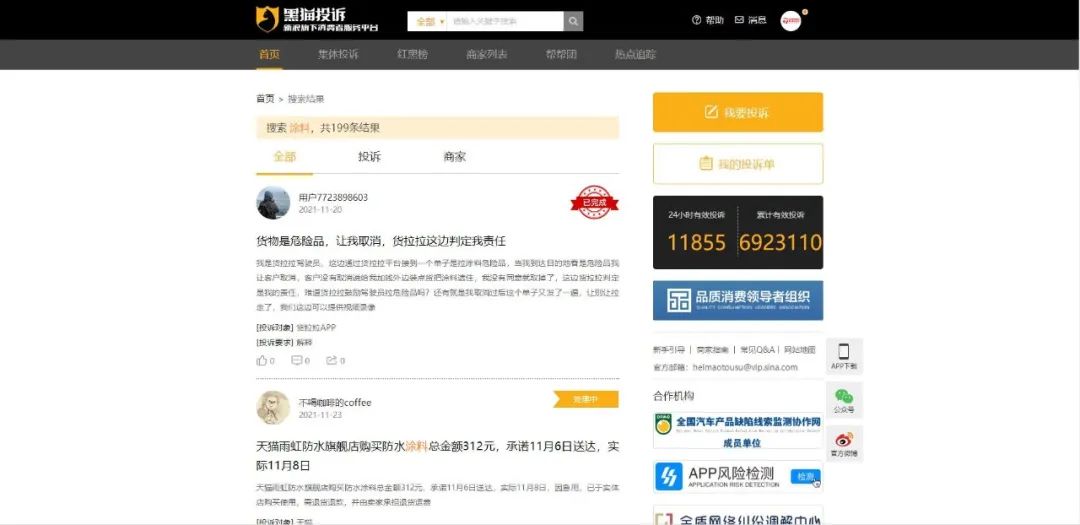Click the 公众号 WeChat icon
Screen dimensions: 1080x525
pyautogui.click(x=844, y=400)
